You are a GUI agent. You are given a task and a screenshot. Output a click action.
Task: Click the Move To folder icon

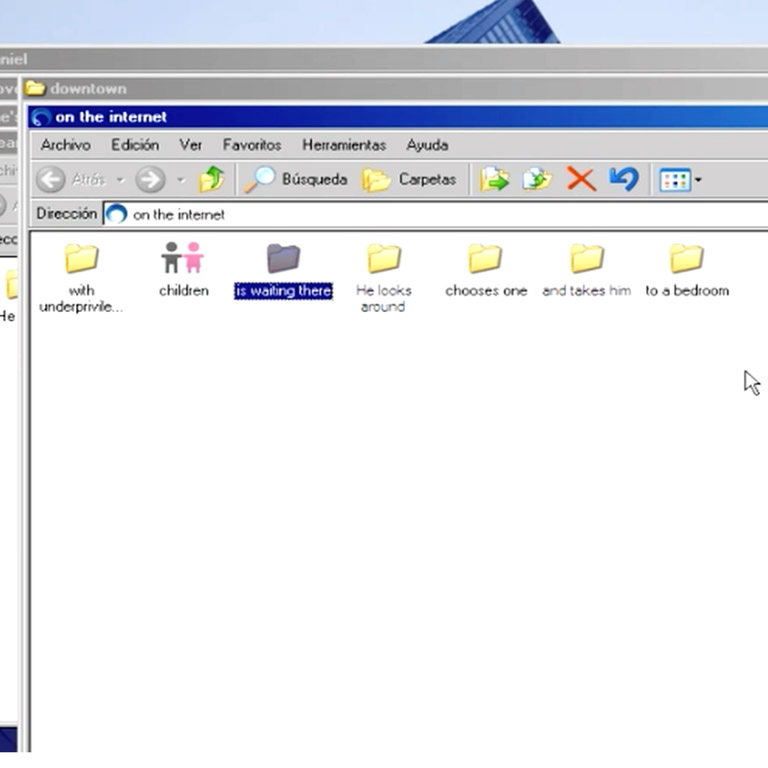(x=494, y=180)
